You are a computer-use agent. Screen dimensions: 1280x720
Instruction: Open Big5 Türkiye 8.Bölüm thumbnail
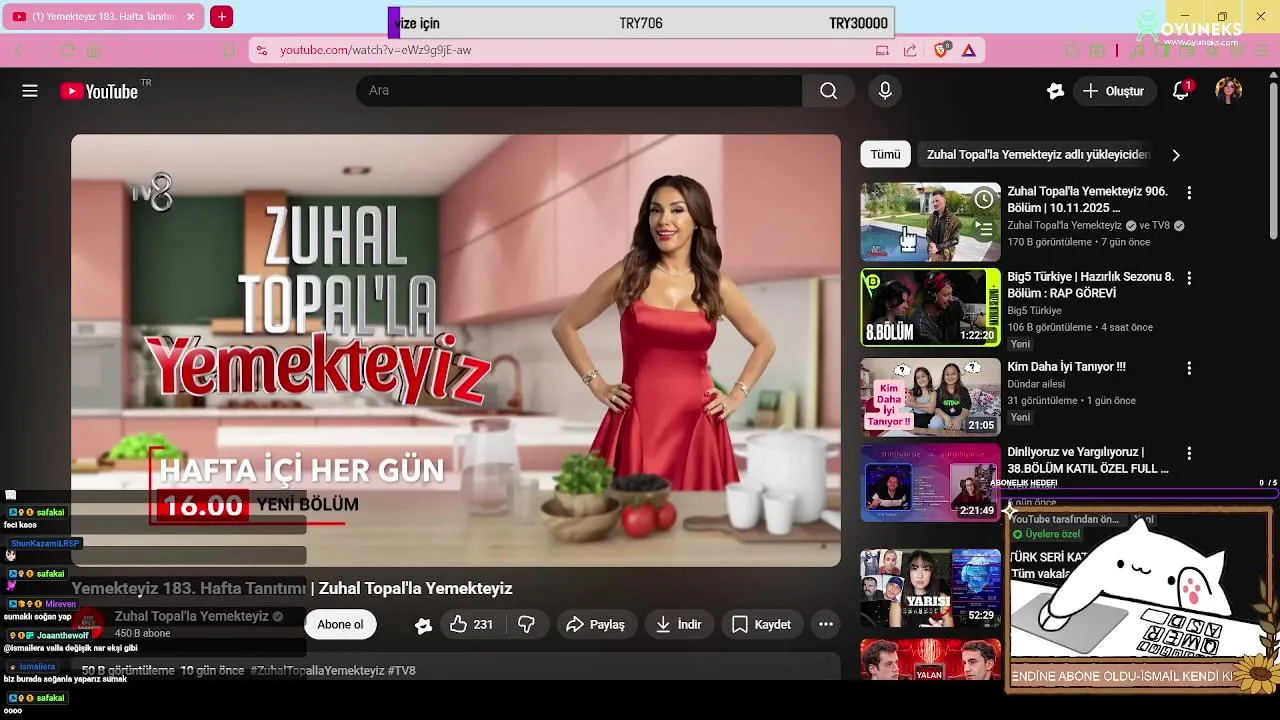pos(930,307)
